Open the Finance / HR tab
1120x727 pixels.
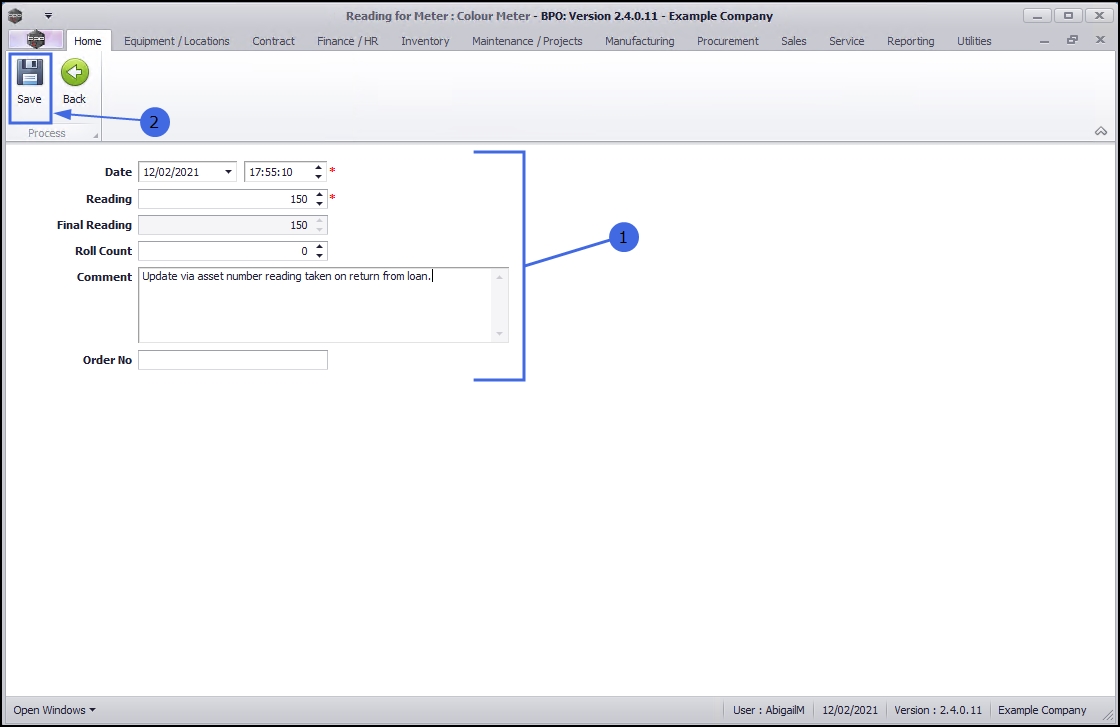(348, 41)
